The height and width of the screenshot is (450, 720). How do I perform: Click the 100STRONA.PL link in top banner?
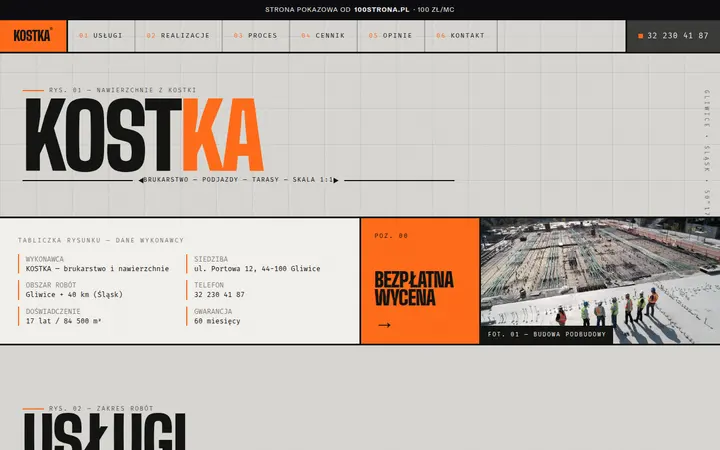click(381, 10)
